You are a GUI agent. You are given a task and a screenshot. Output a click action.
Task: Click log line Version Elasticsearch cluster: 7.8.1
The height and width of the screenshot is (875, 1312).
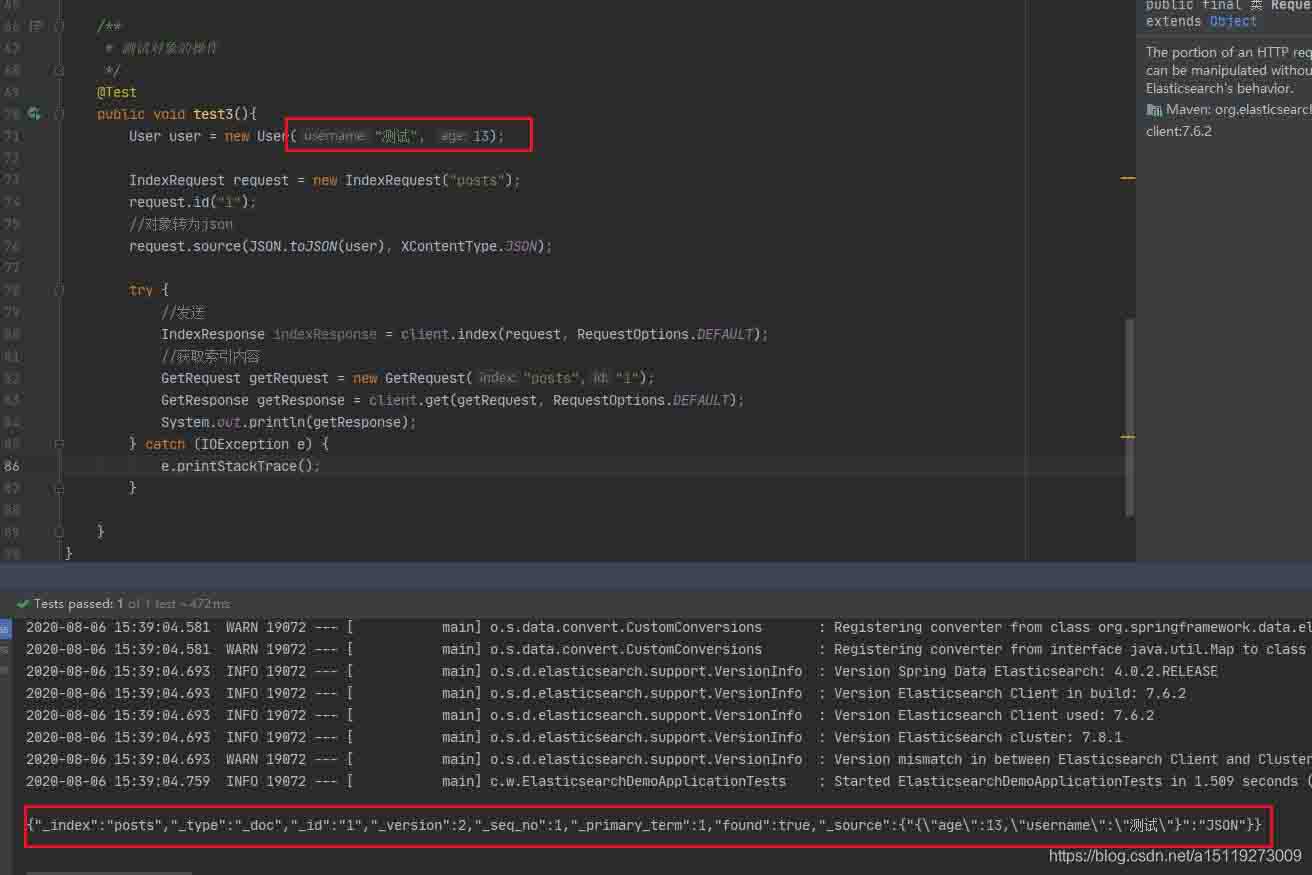[x=574, y=738]
